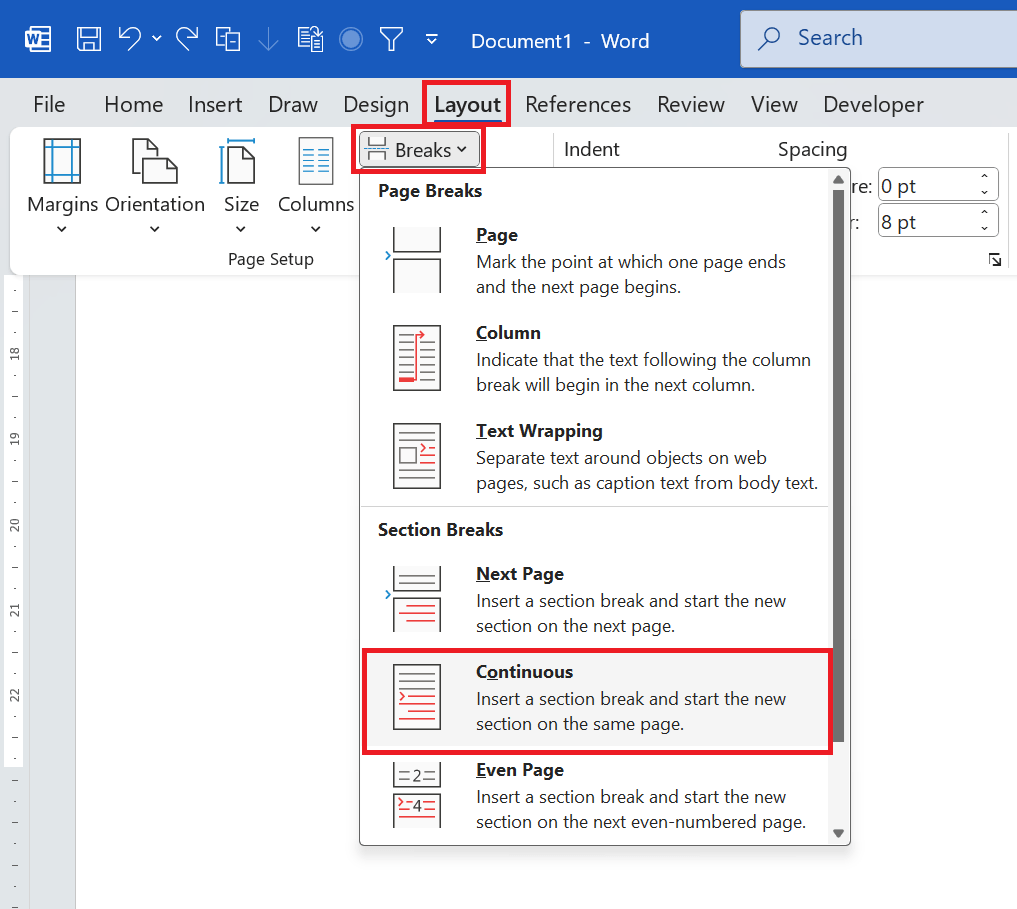
Task: Open the Margins dropdown
Action: click(x=62, y=186)
